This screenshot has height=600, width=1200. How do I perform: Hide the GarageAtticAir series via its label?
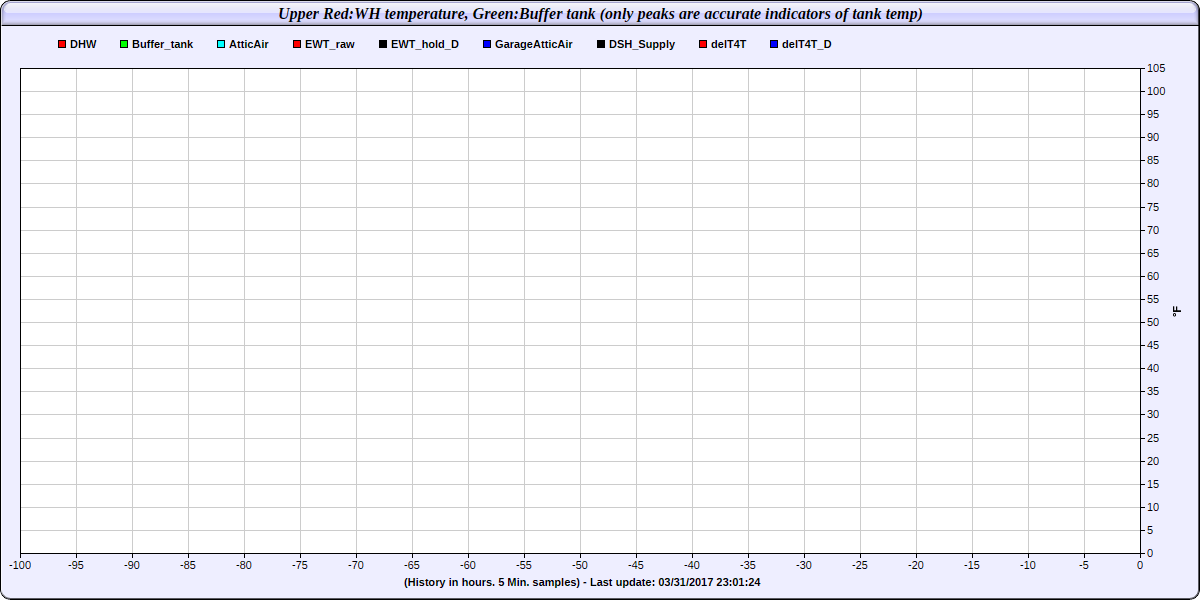(533, 45)
